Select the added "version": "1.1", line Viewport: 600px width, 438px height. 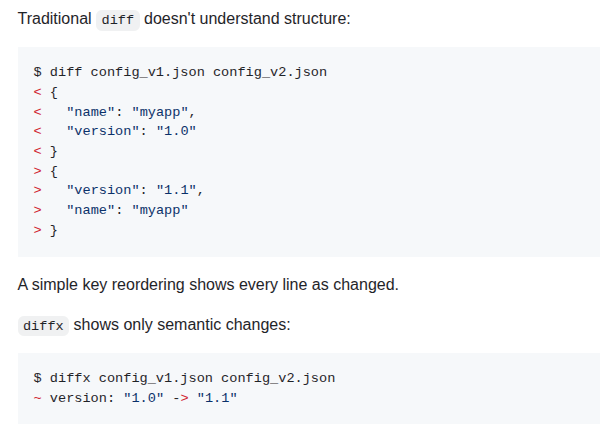134,189
